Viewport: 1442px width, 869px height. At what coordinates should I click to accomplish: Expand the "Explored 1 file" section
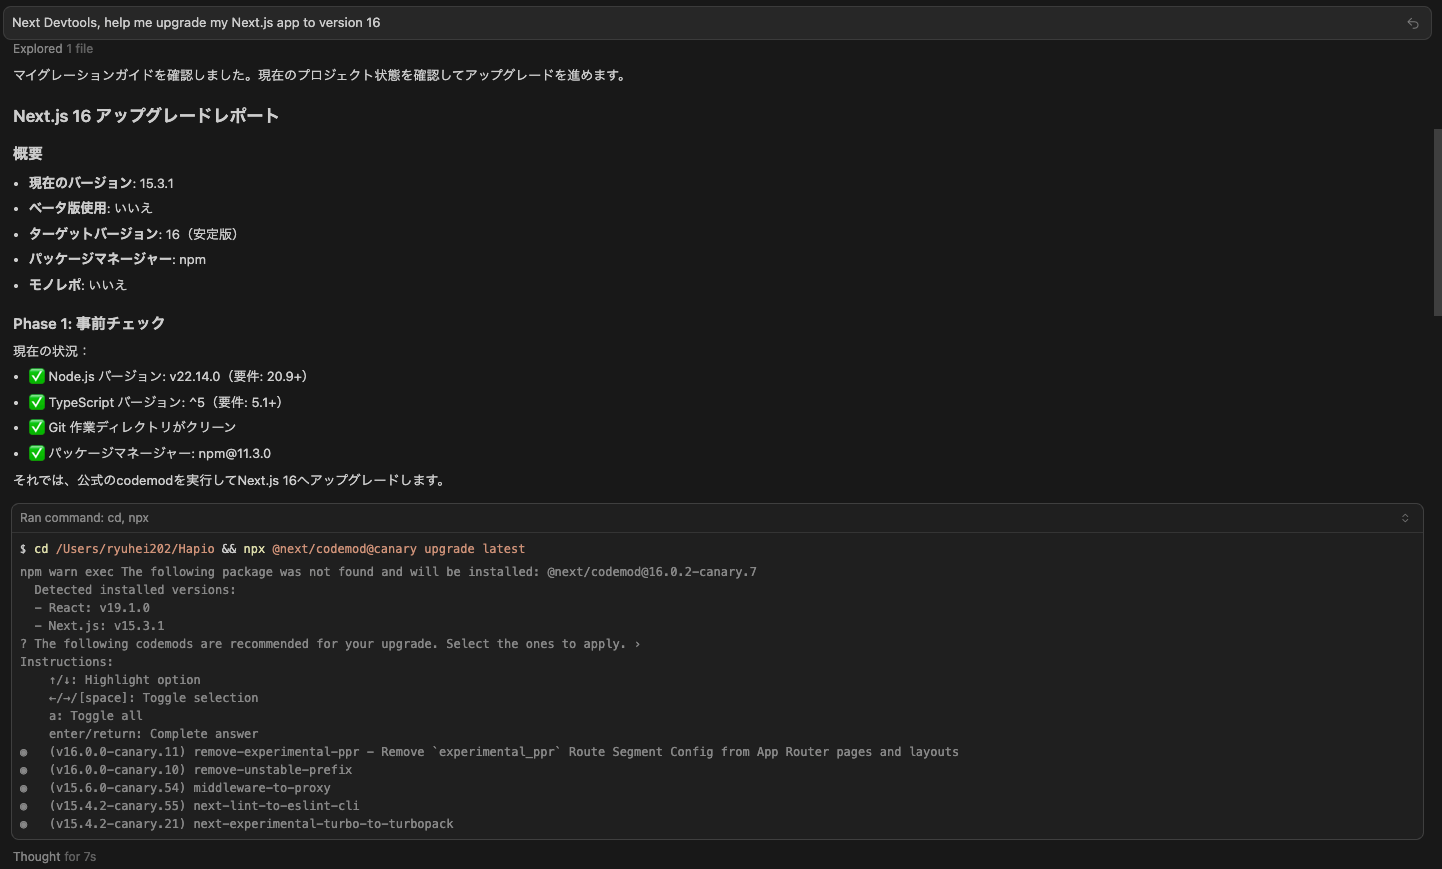[53, 49]
